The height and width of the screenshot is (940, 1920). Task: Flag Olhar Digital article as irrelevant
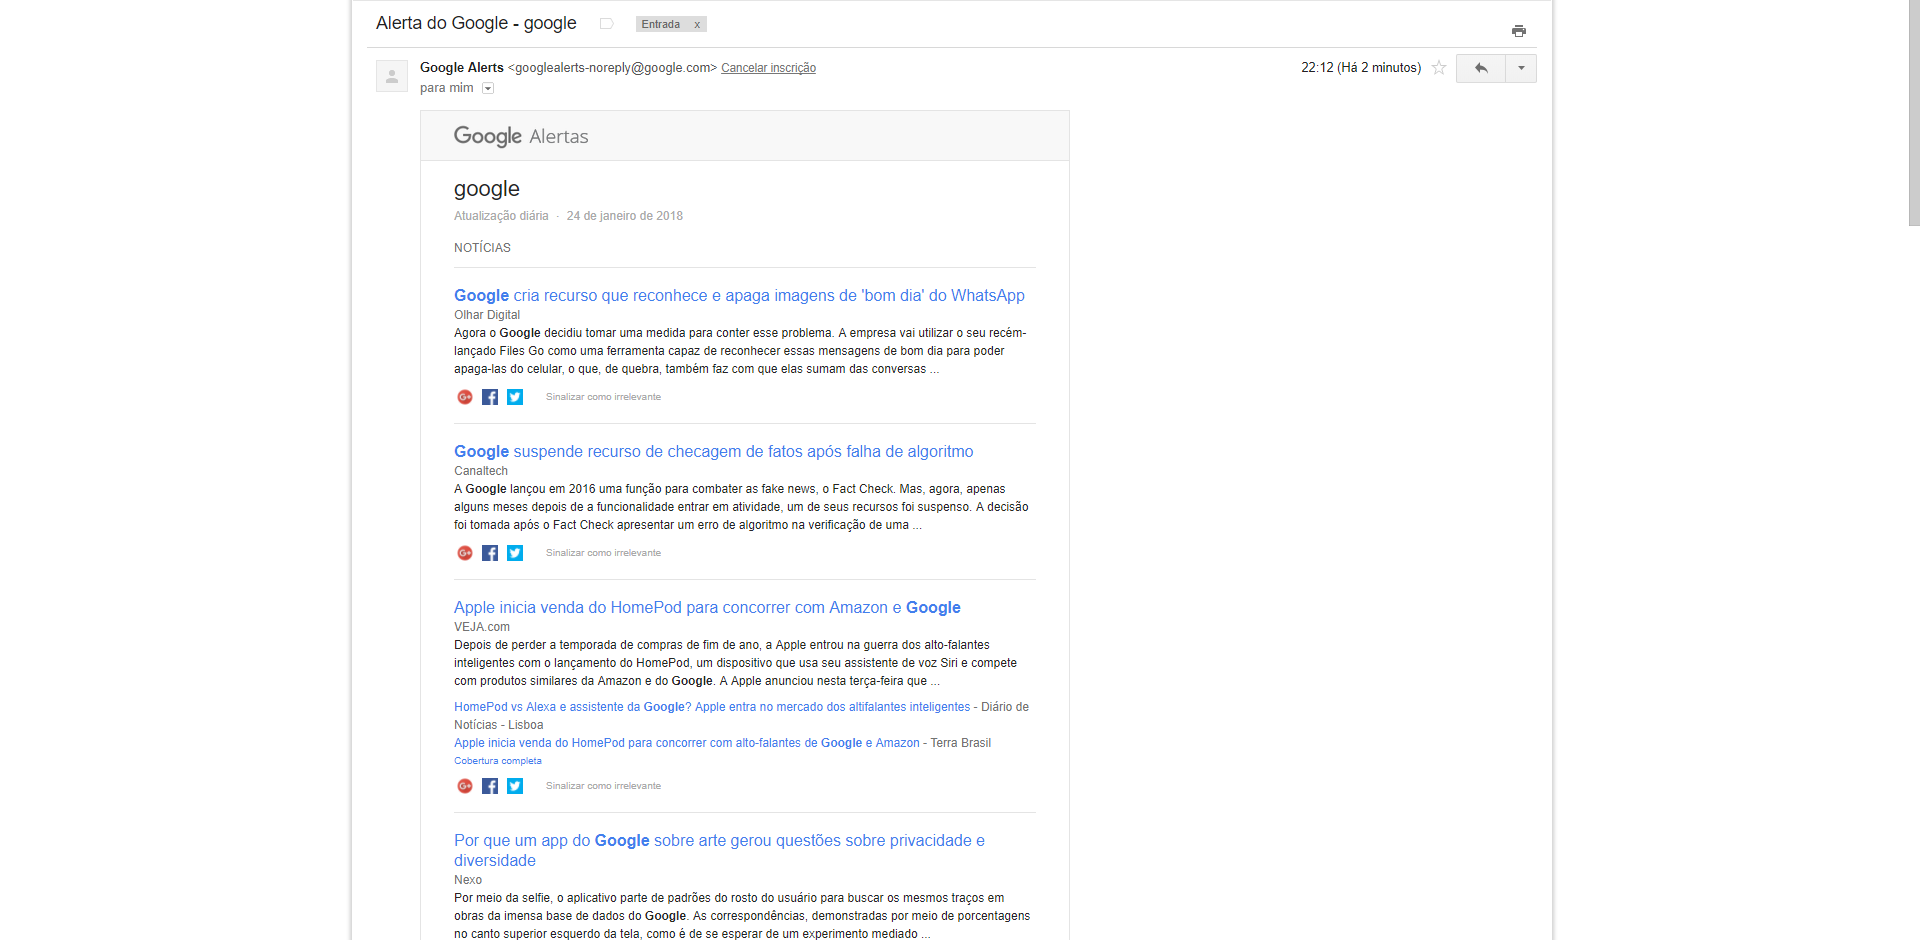603,397
